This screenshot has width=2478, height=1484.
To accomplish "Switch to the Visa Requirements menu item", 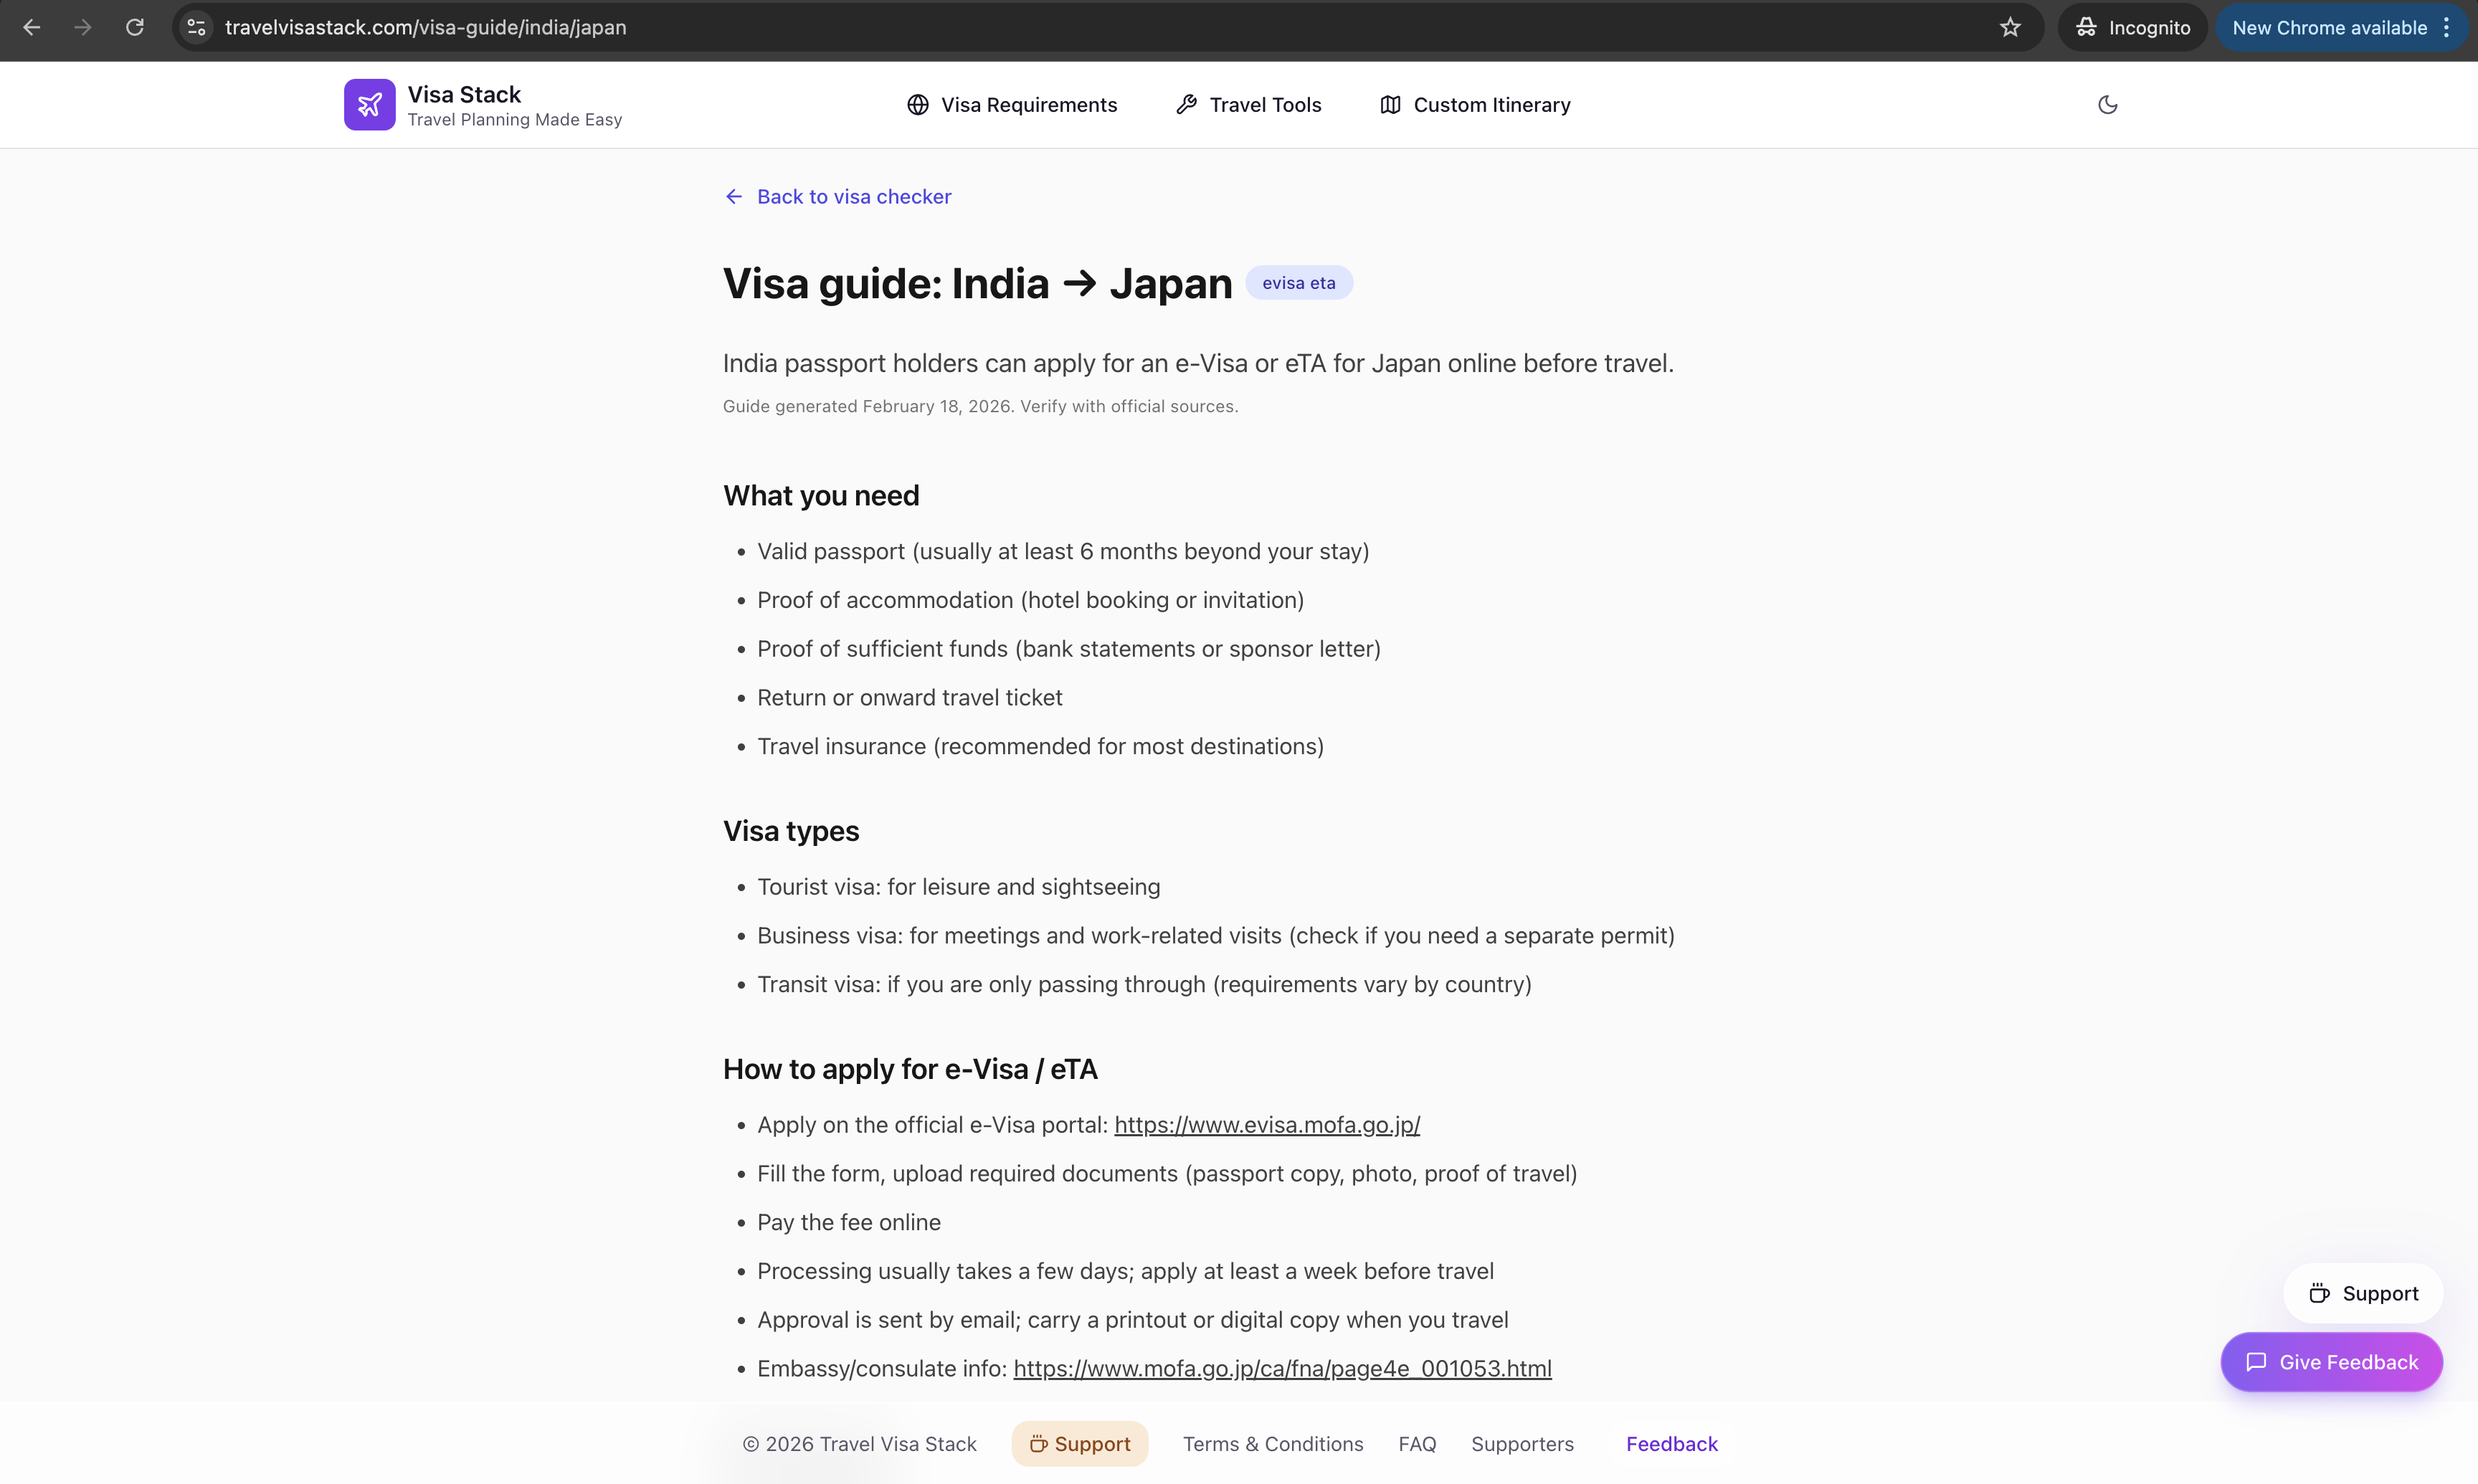I will (x=1029, y=104).
